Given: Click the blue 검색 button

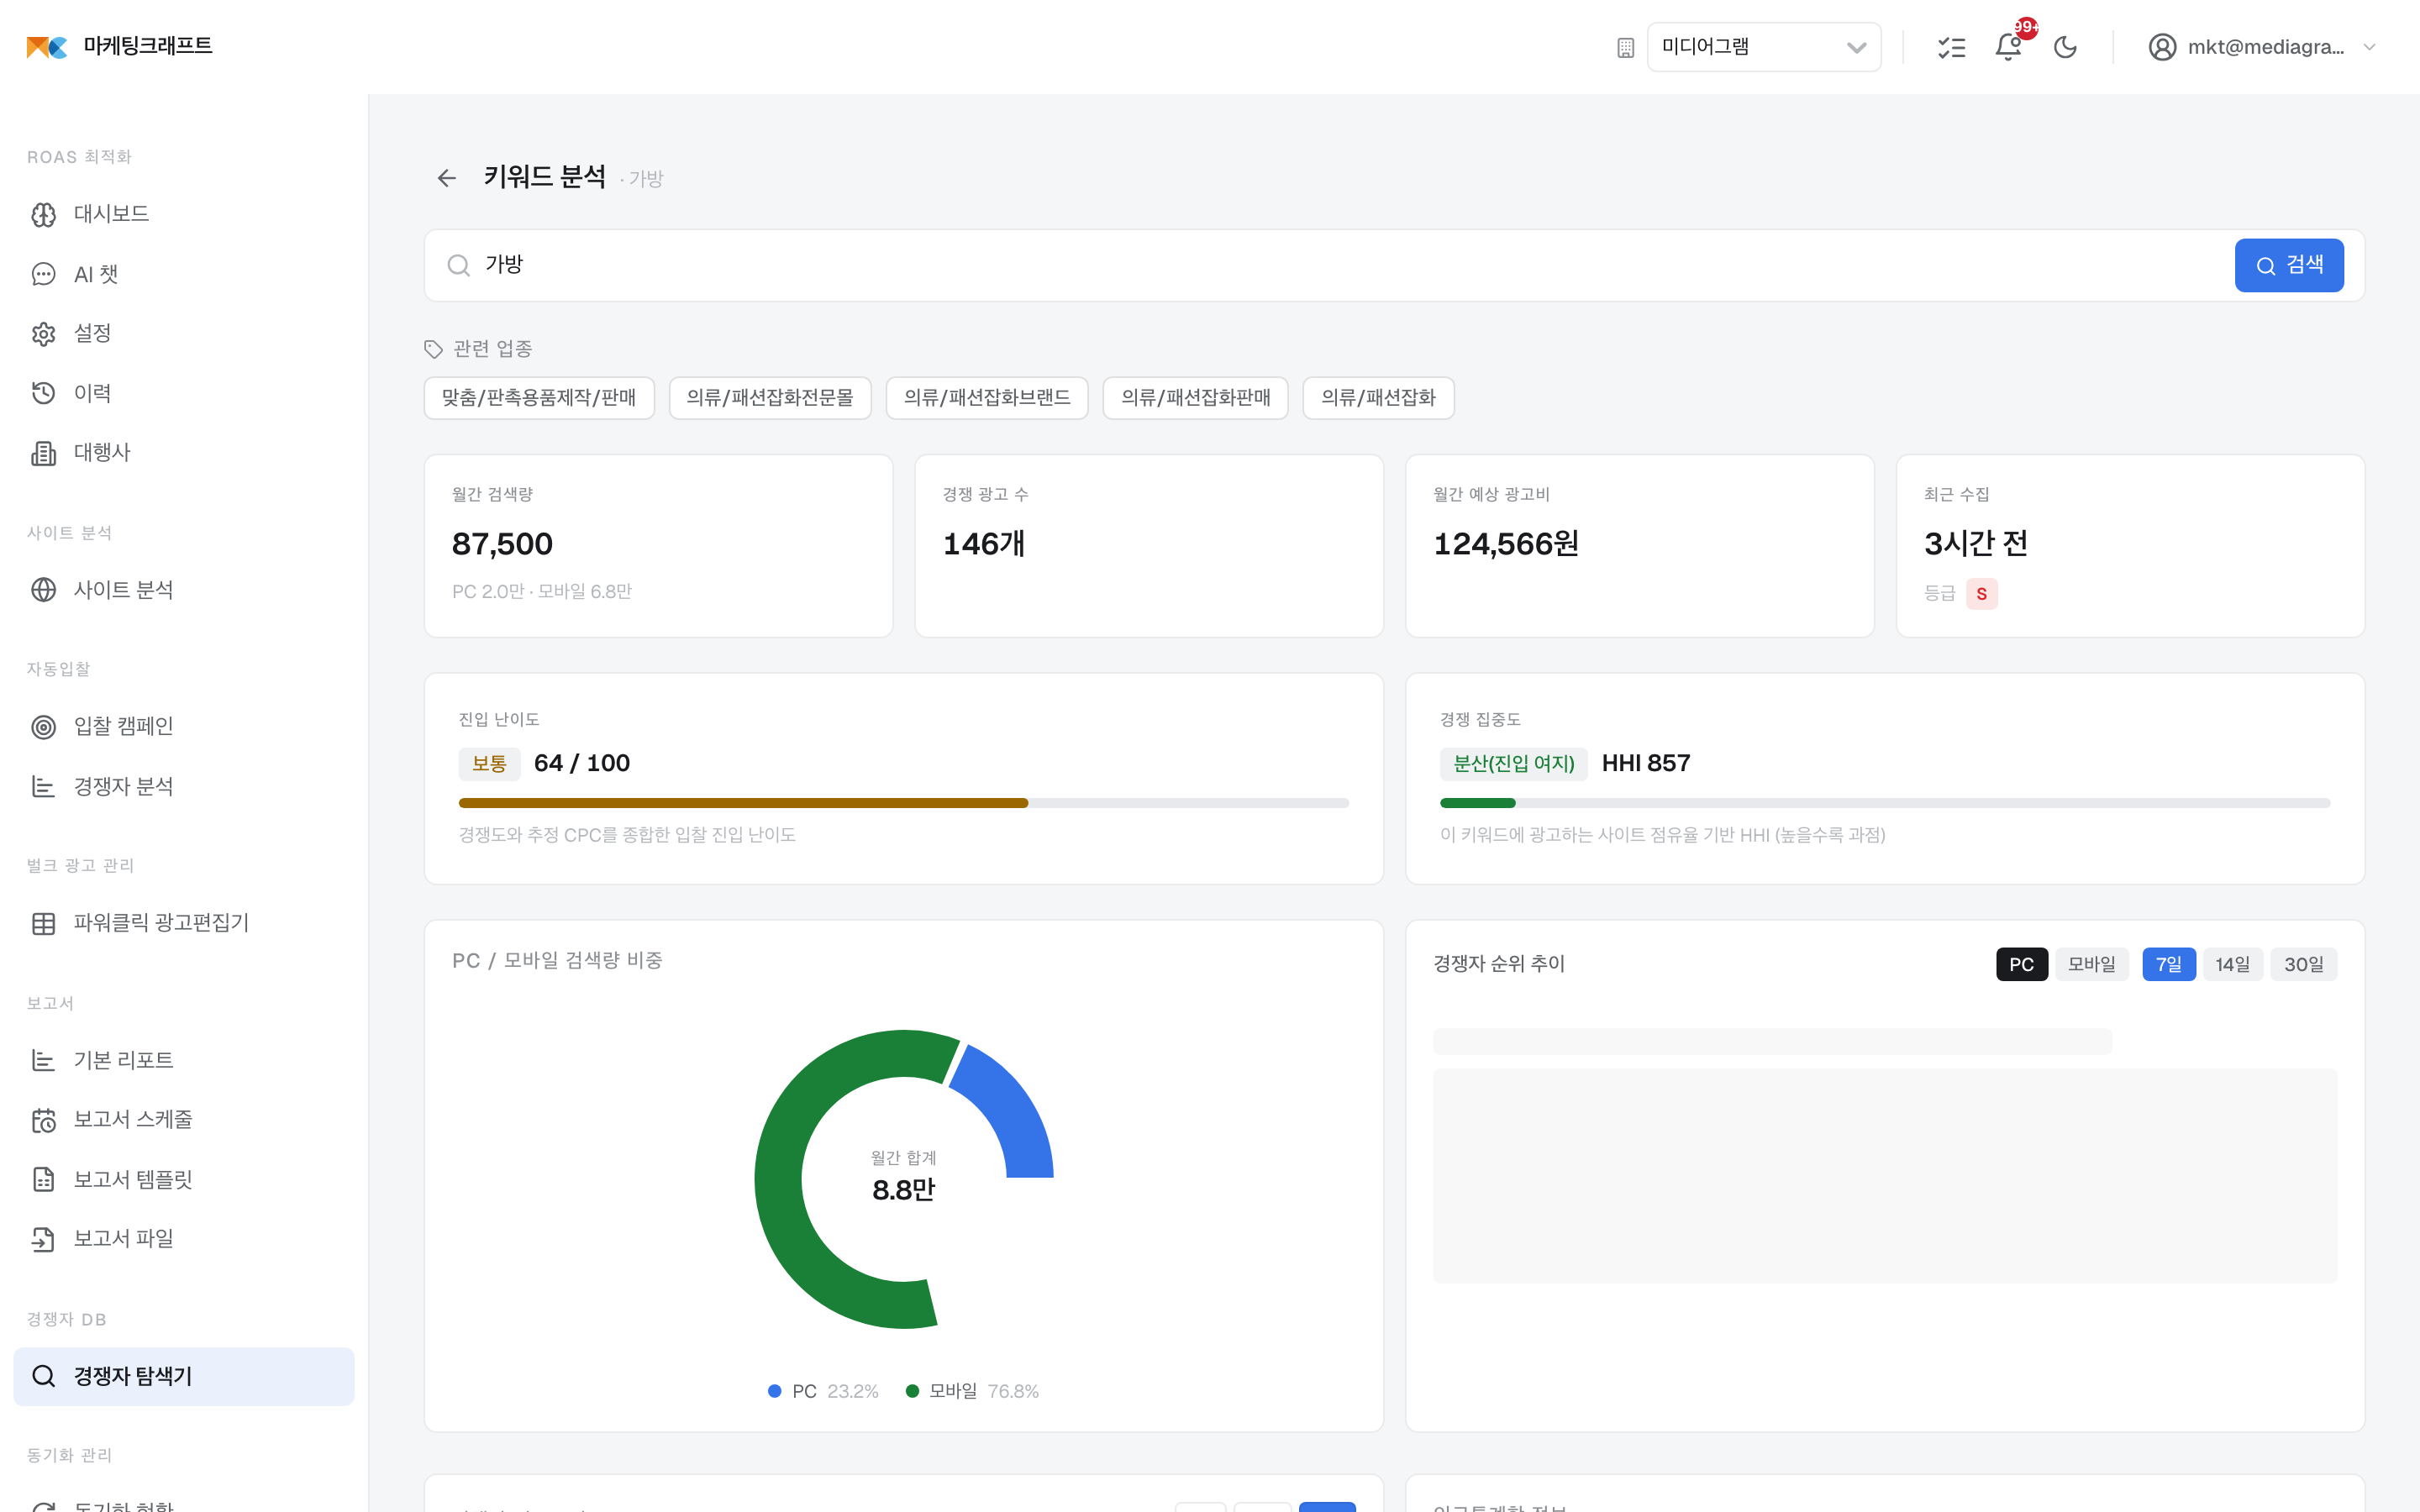Looking at the screenshot, I should coord(2288,265).
